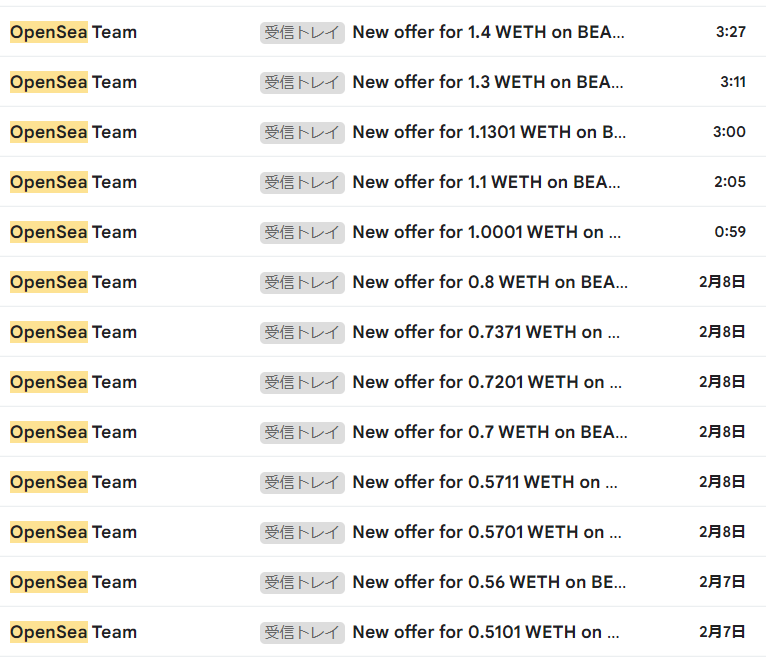Click 受信トレイ label on the 0.5711 WETH row
Screen dimensions: 770x660
302,483
